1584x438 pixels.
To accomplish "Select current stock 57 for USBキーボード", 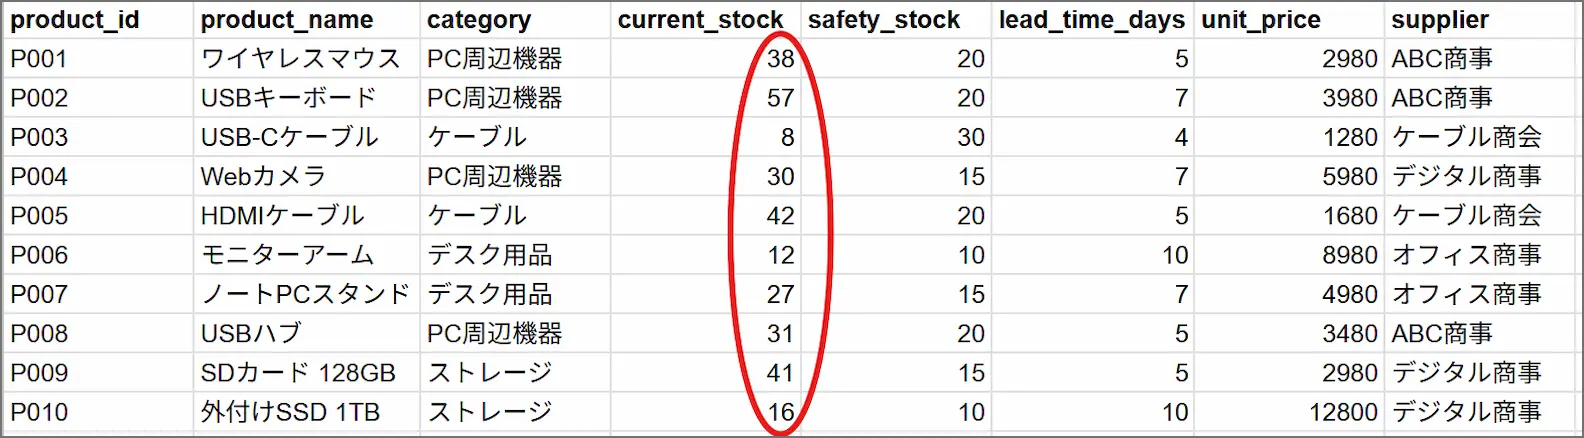I will [705, 98].
